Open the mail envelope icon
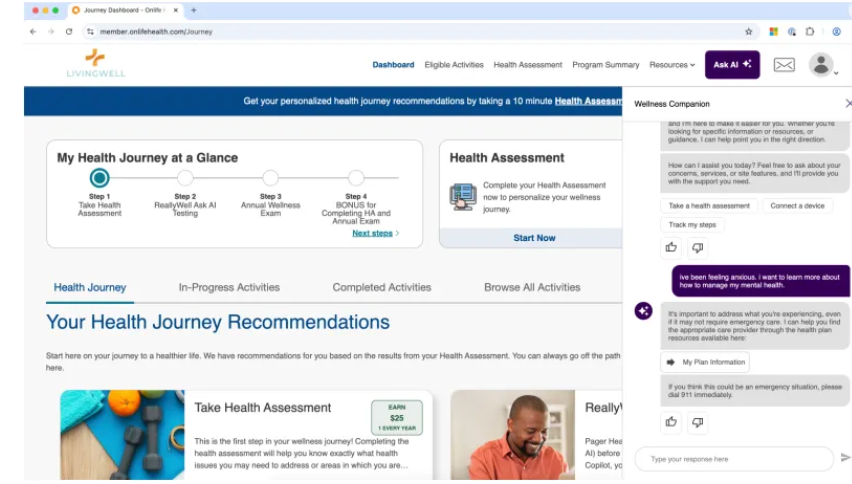Image resolution: width=852 pixels, height=484 pixels. point(784,65)
